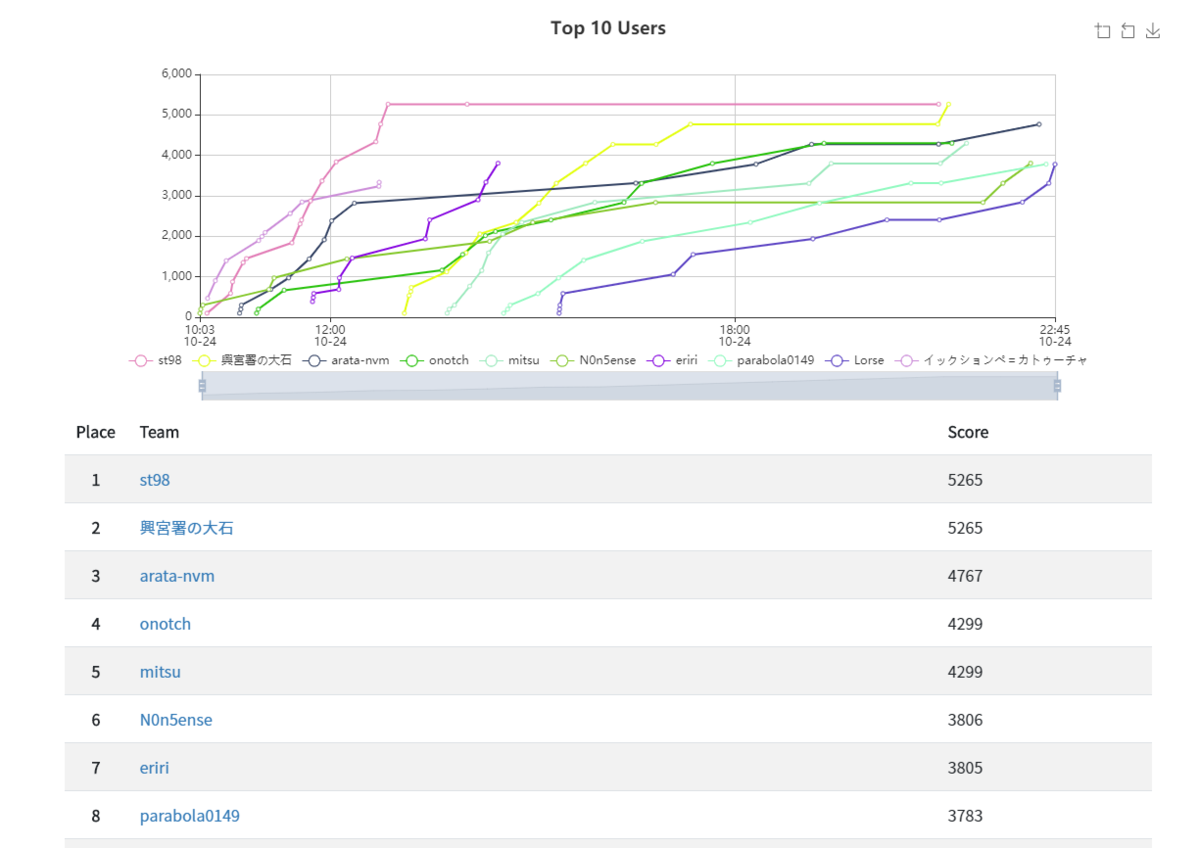The image size is (1200, 848).
Task: Hide N0n5ense series via legend
Action: [x=592, y=360]
